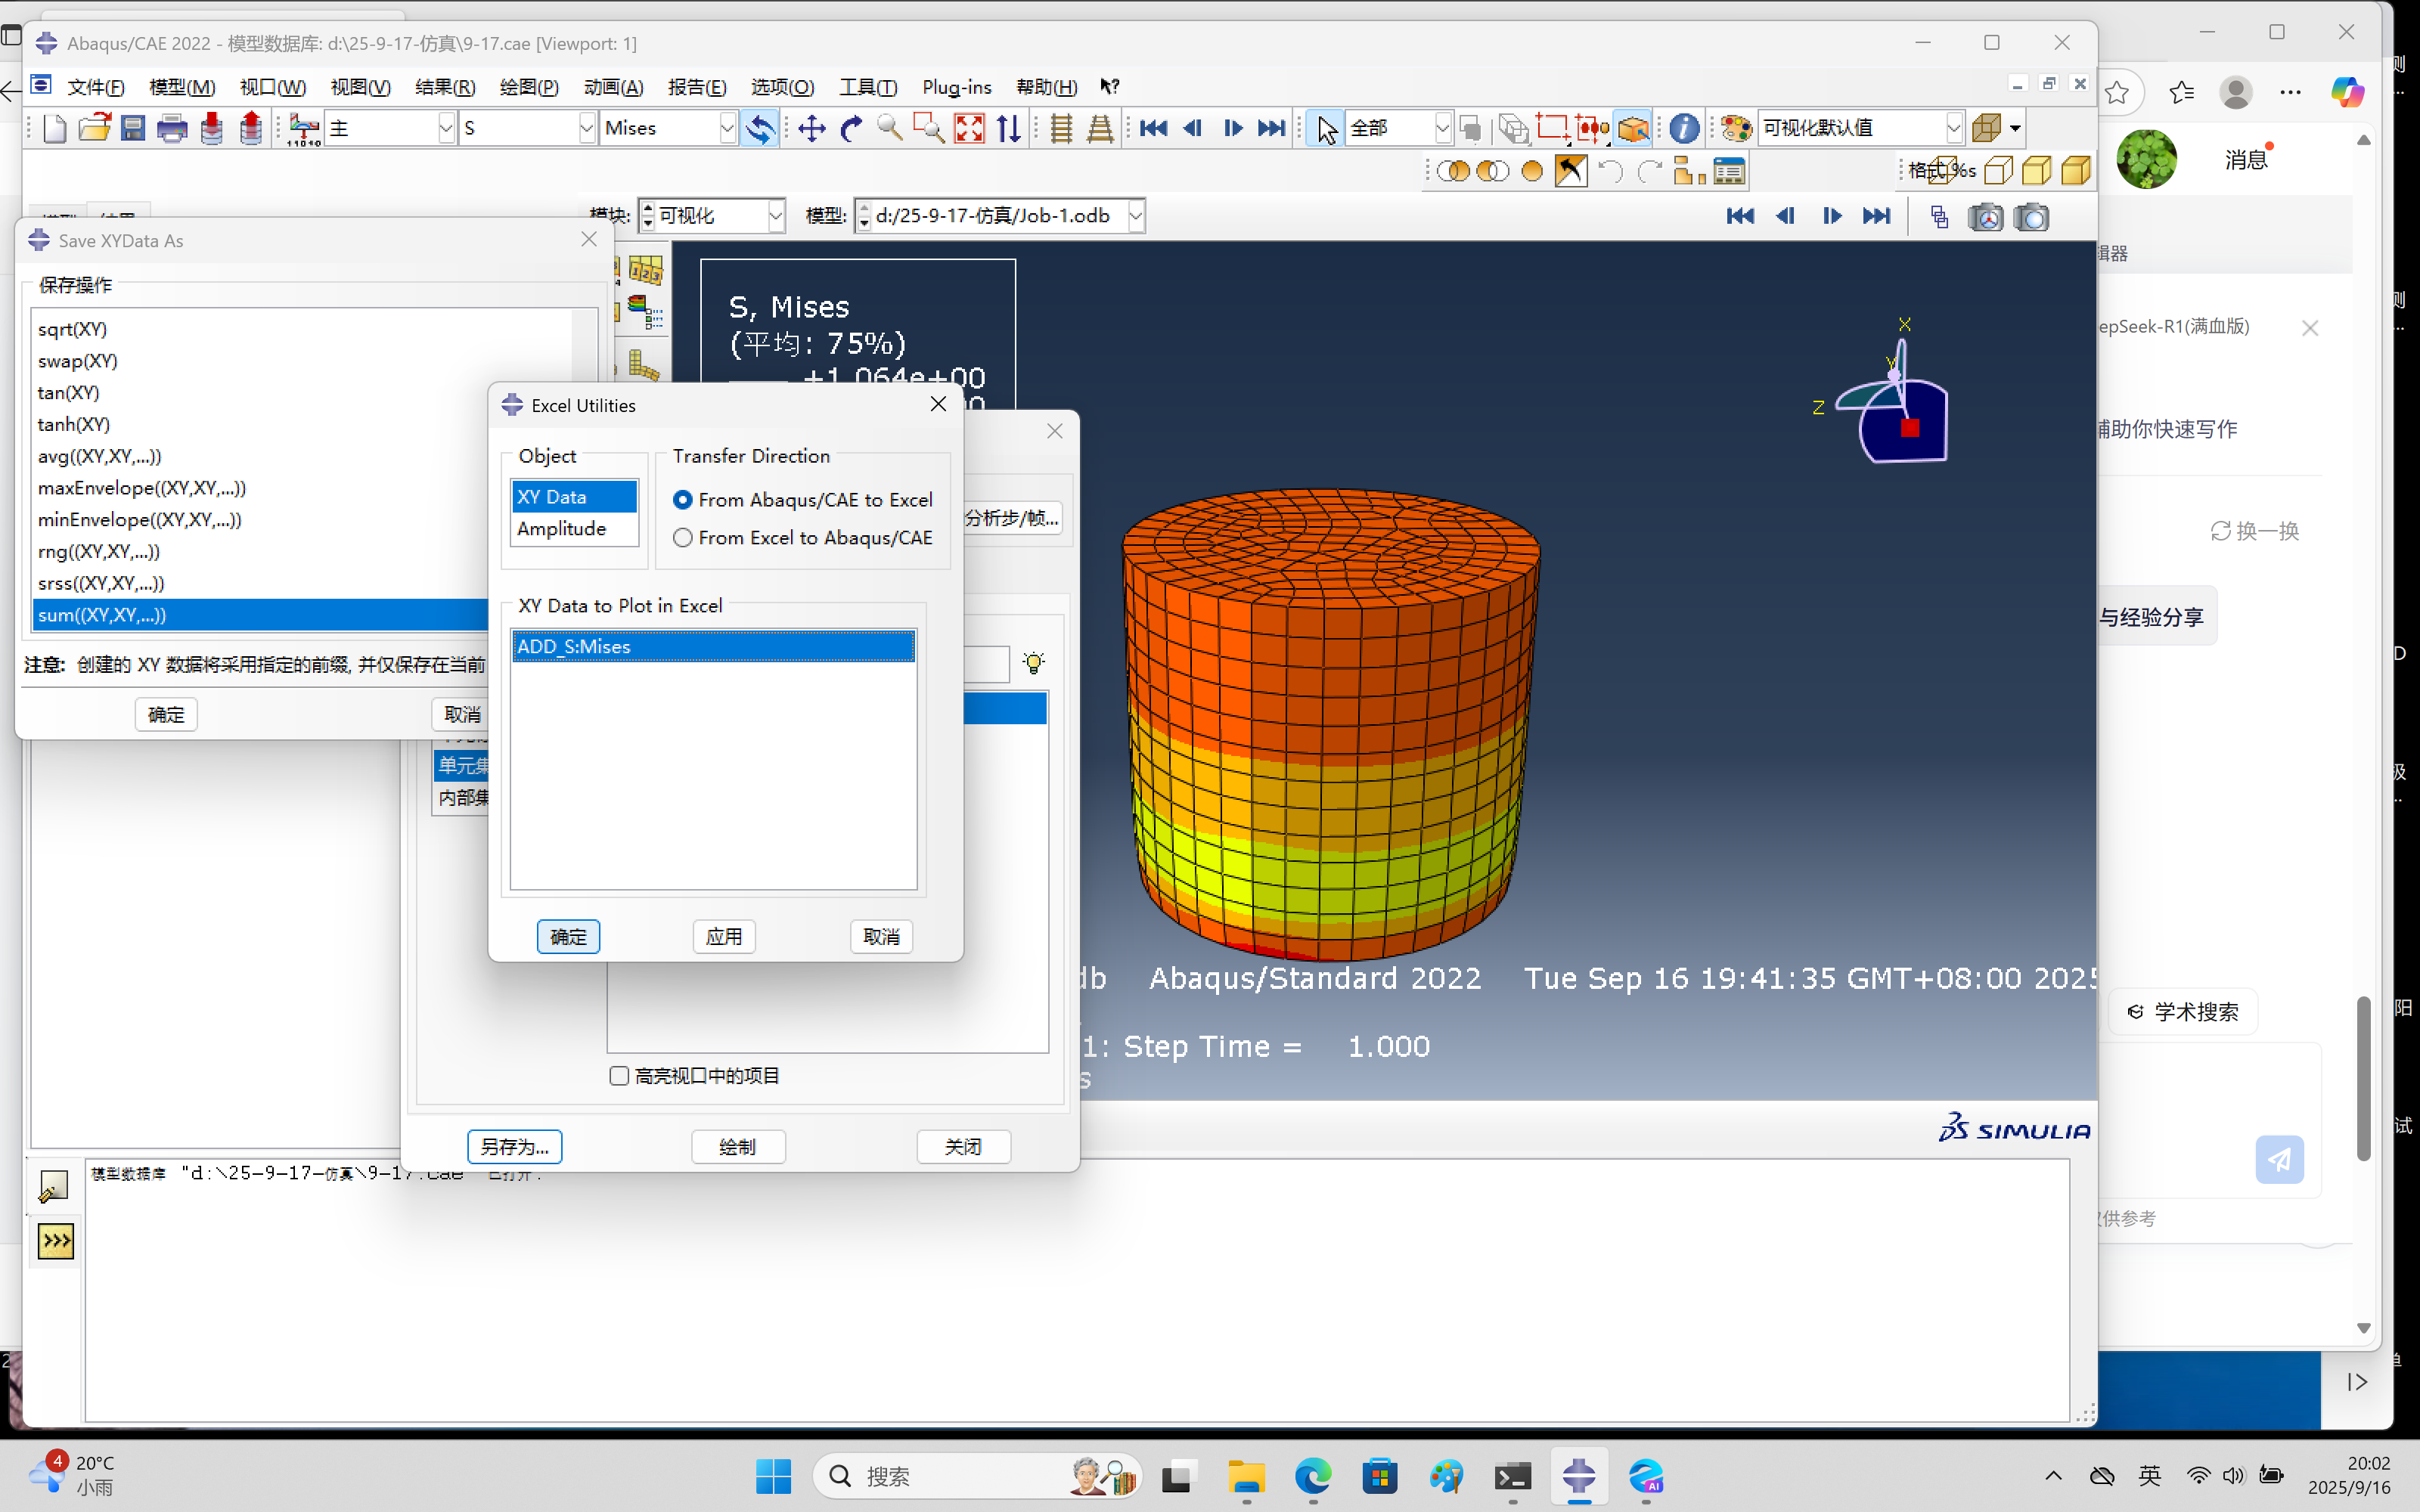Select the arrow selection cursor tool

(1326, 128)
